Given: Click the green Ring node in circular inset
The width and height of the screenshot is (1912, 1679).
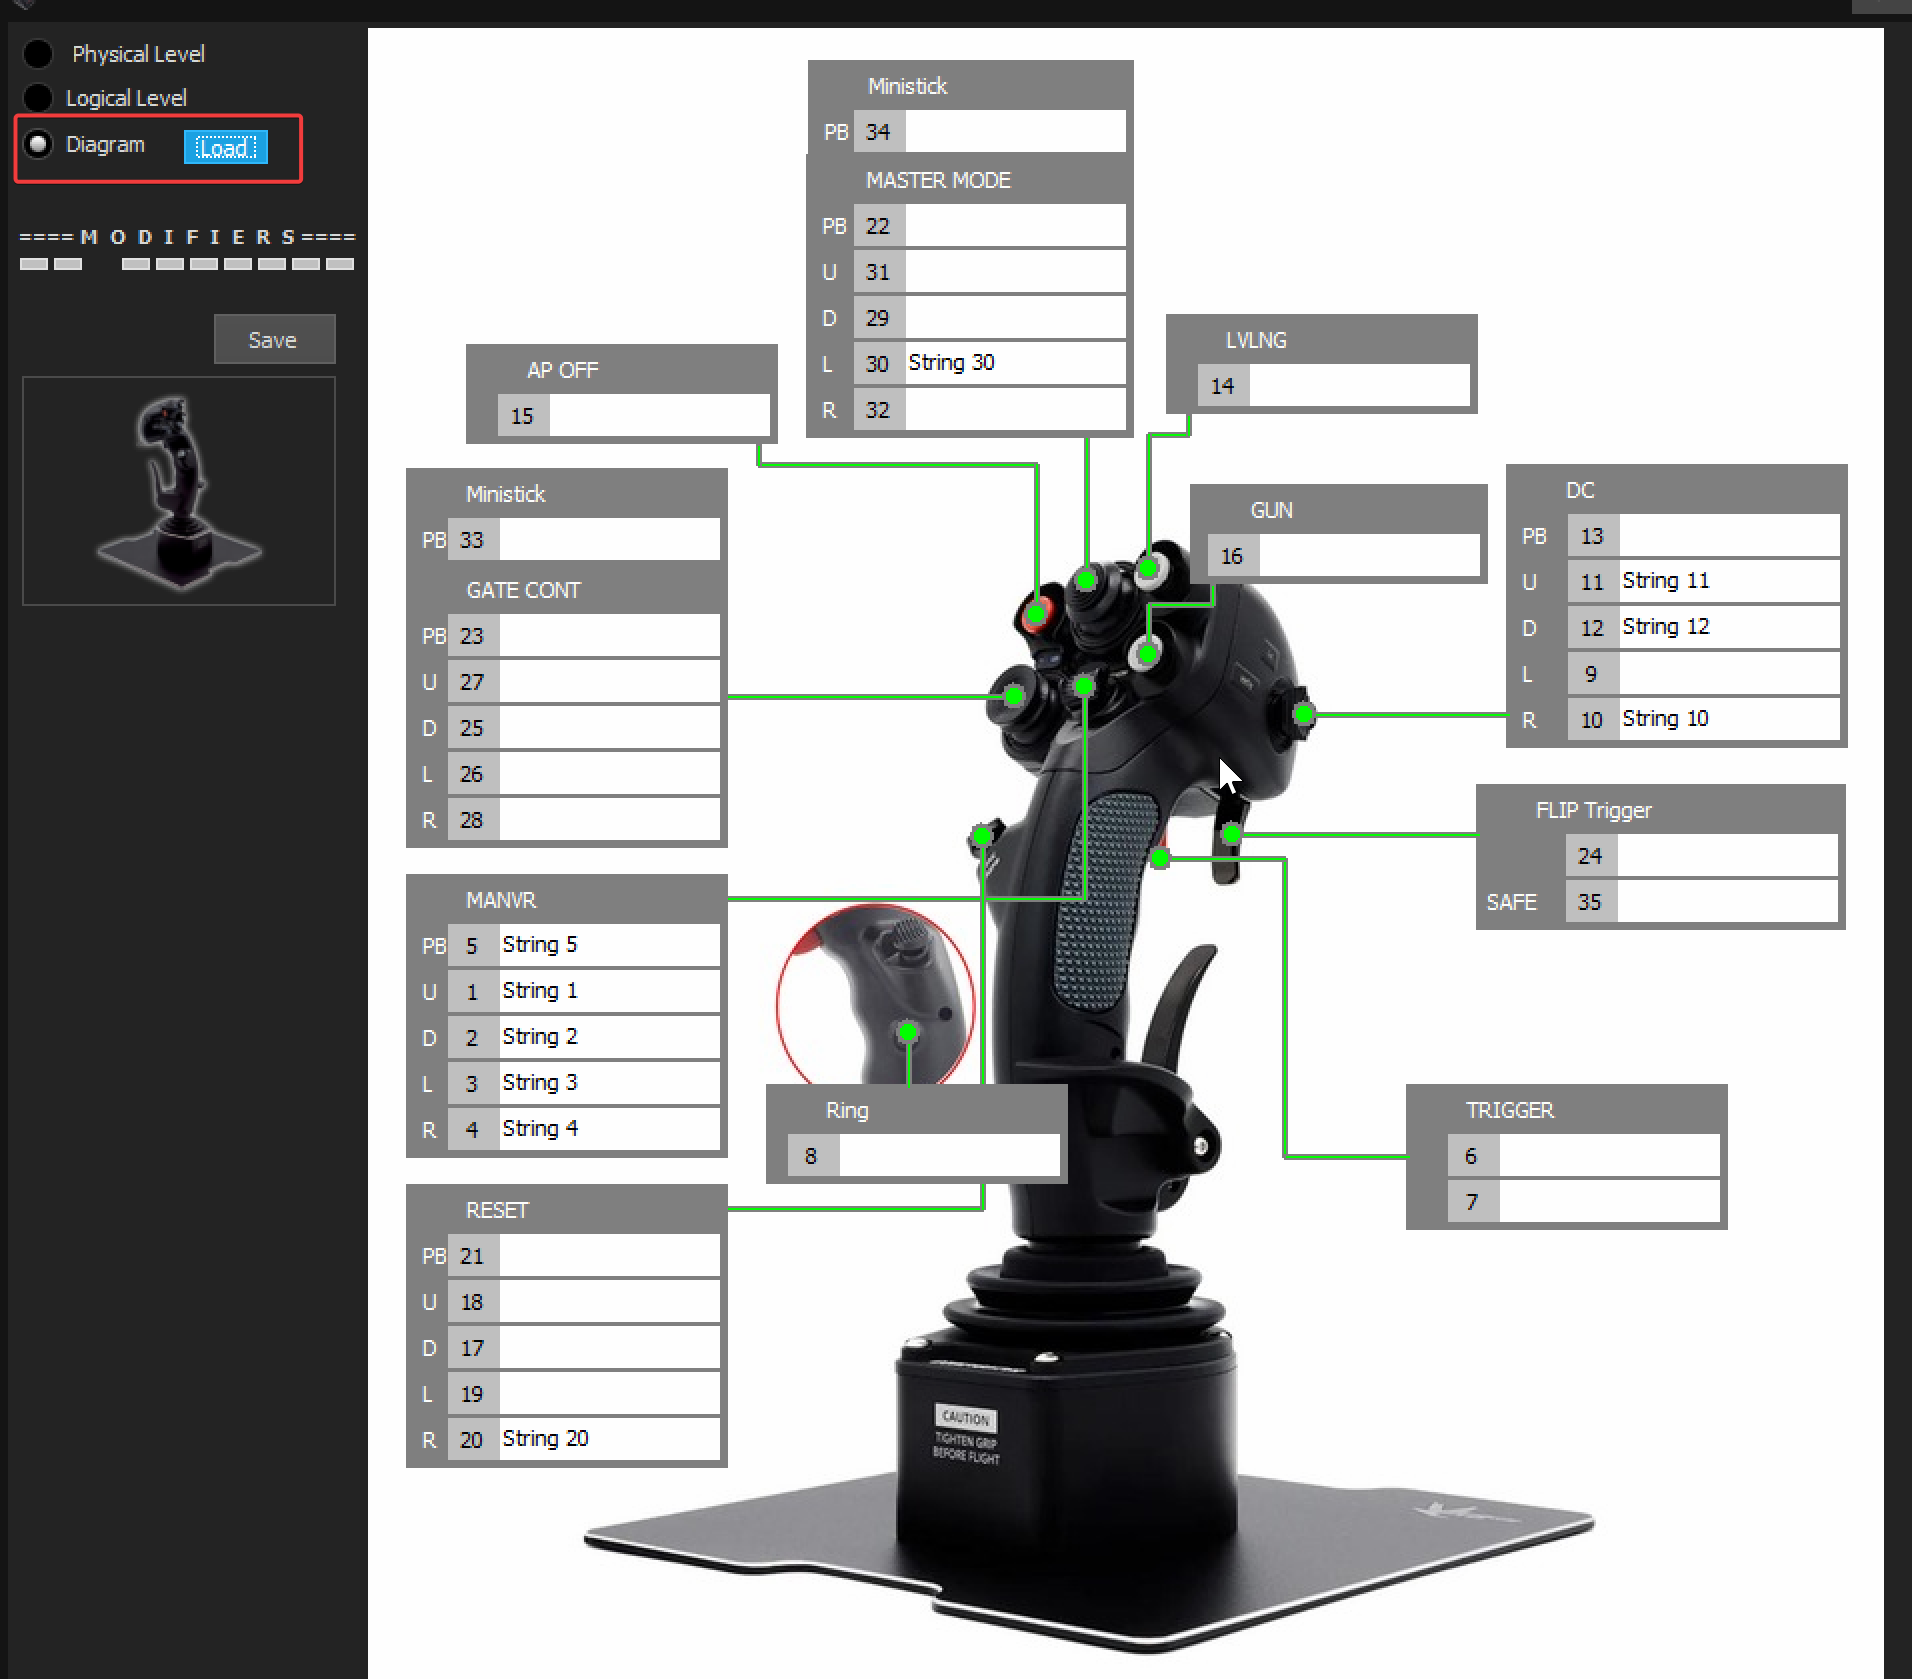Looking at the screenshot, I should tap(908, 1032).
